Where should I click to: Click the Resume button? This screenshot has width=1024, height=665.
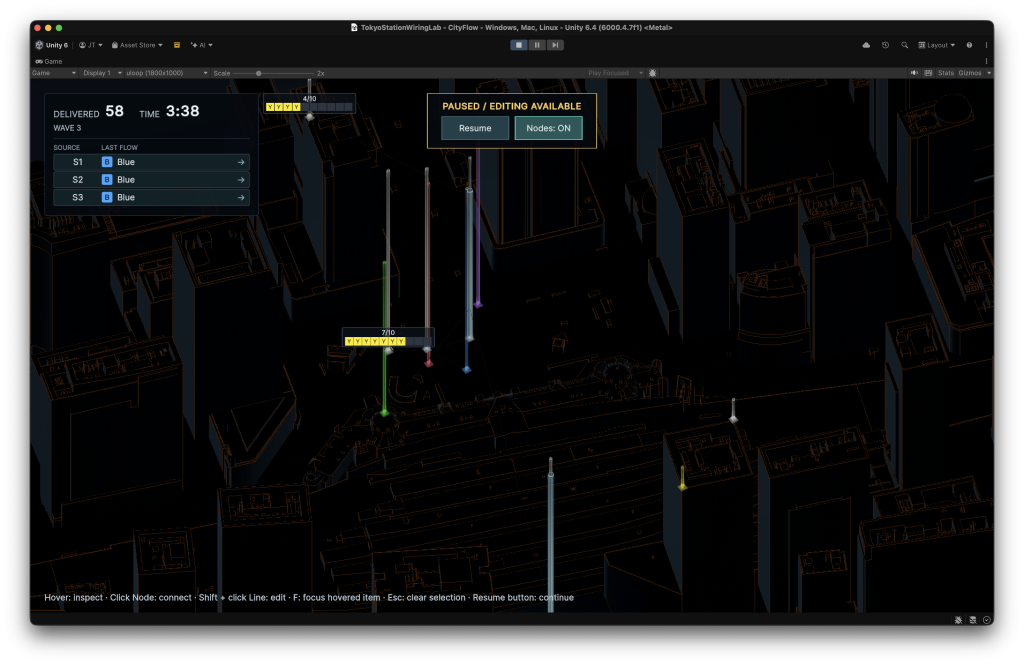[475, 128]
